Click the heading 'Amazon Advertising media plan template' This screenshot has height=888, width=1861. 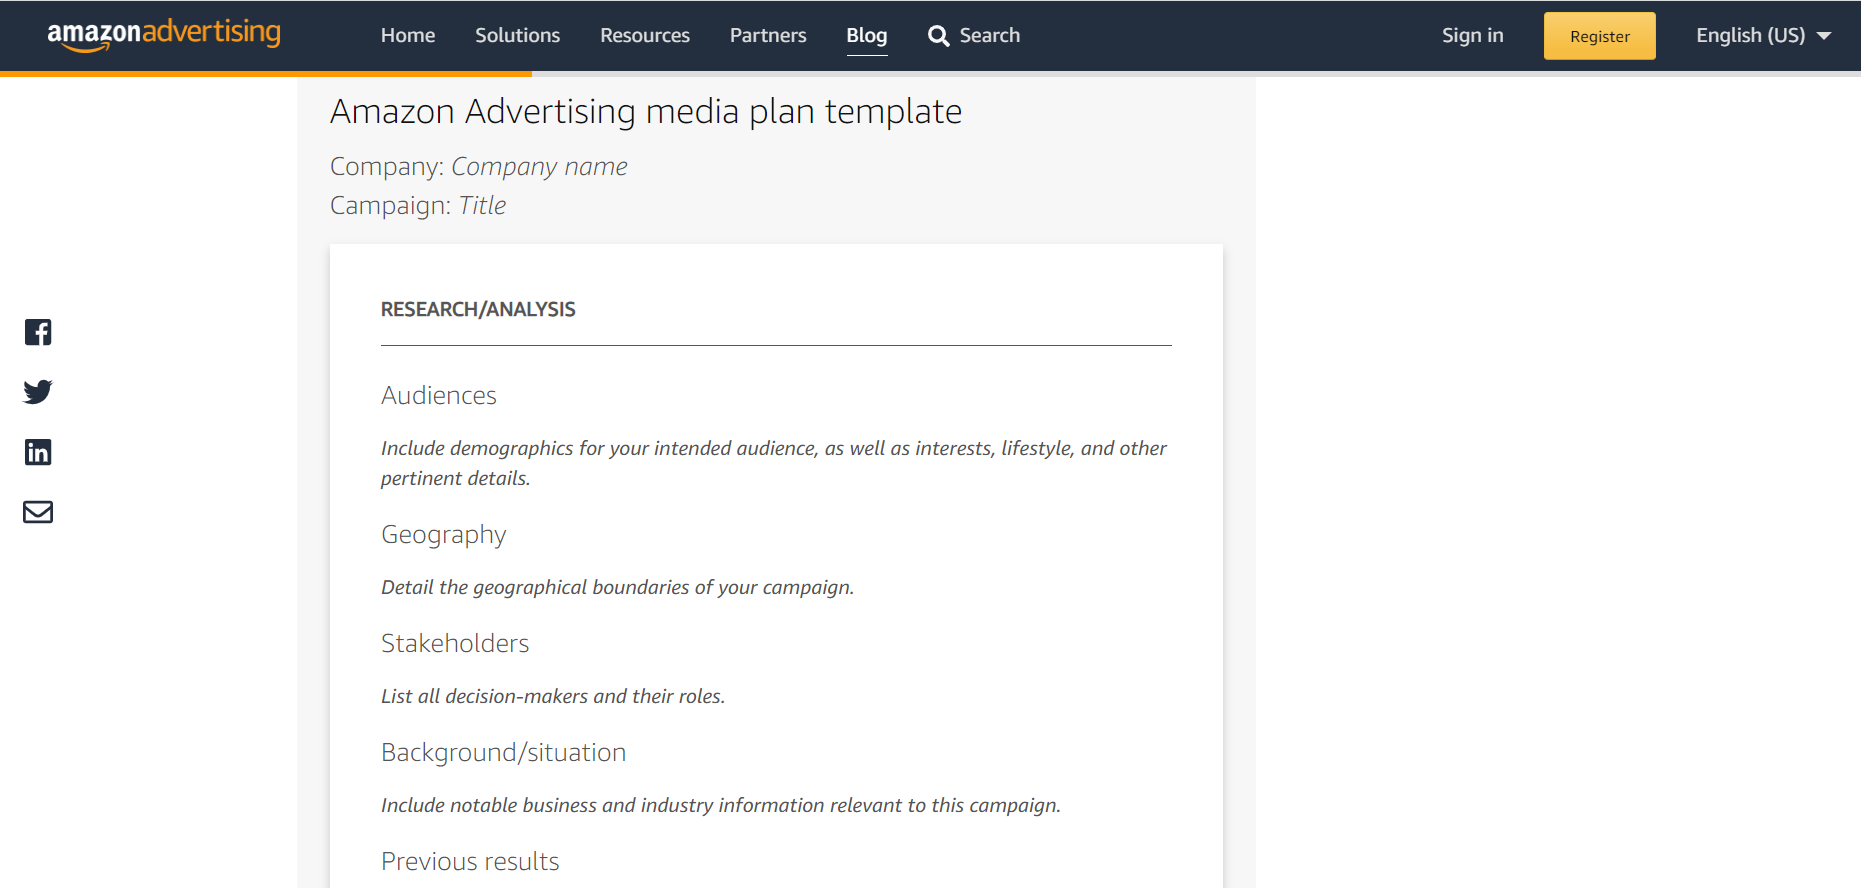(x=646, y=111)
